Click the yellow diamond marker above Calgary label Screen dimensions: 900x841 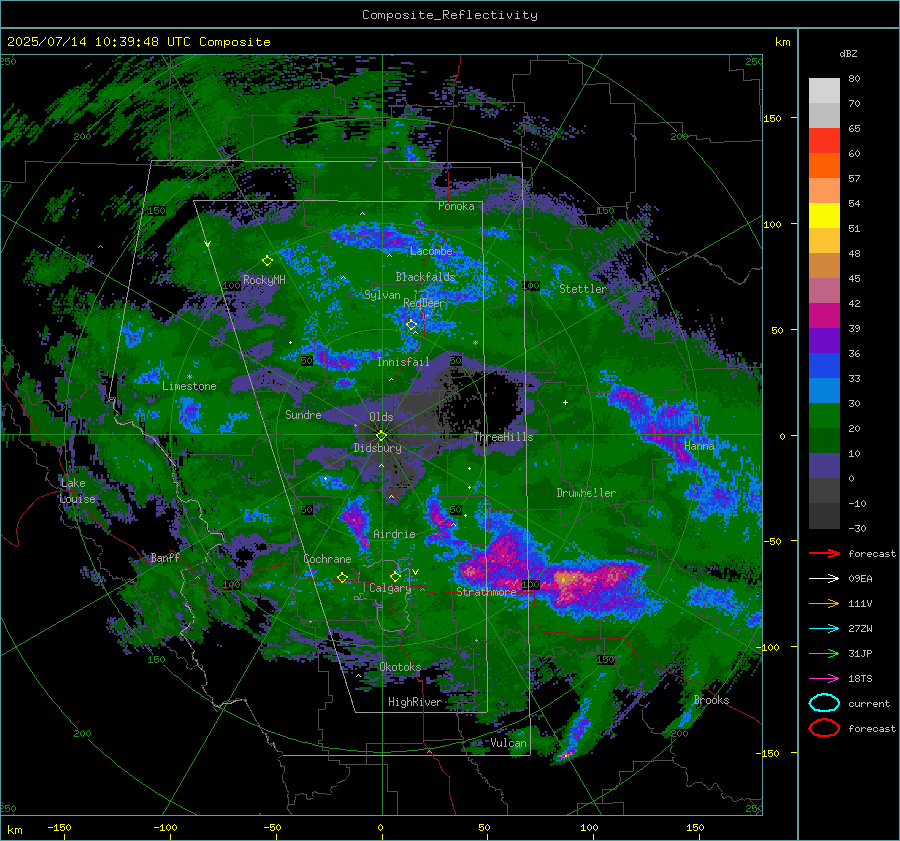coord(395,576)
